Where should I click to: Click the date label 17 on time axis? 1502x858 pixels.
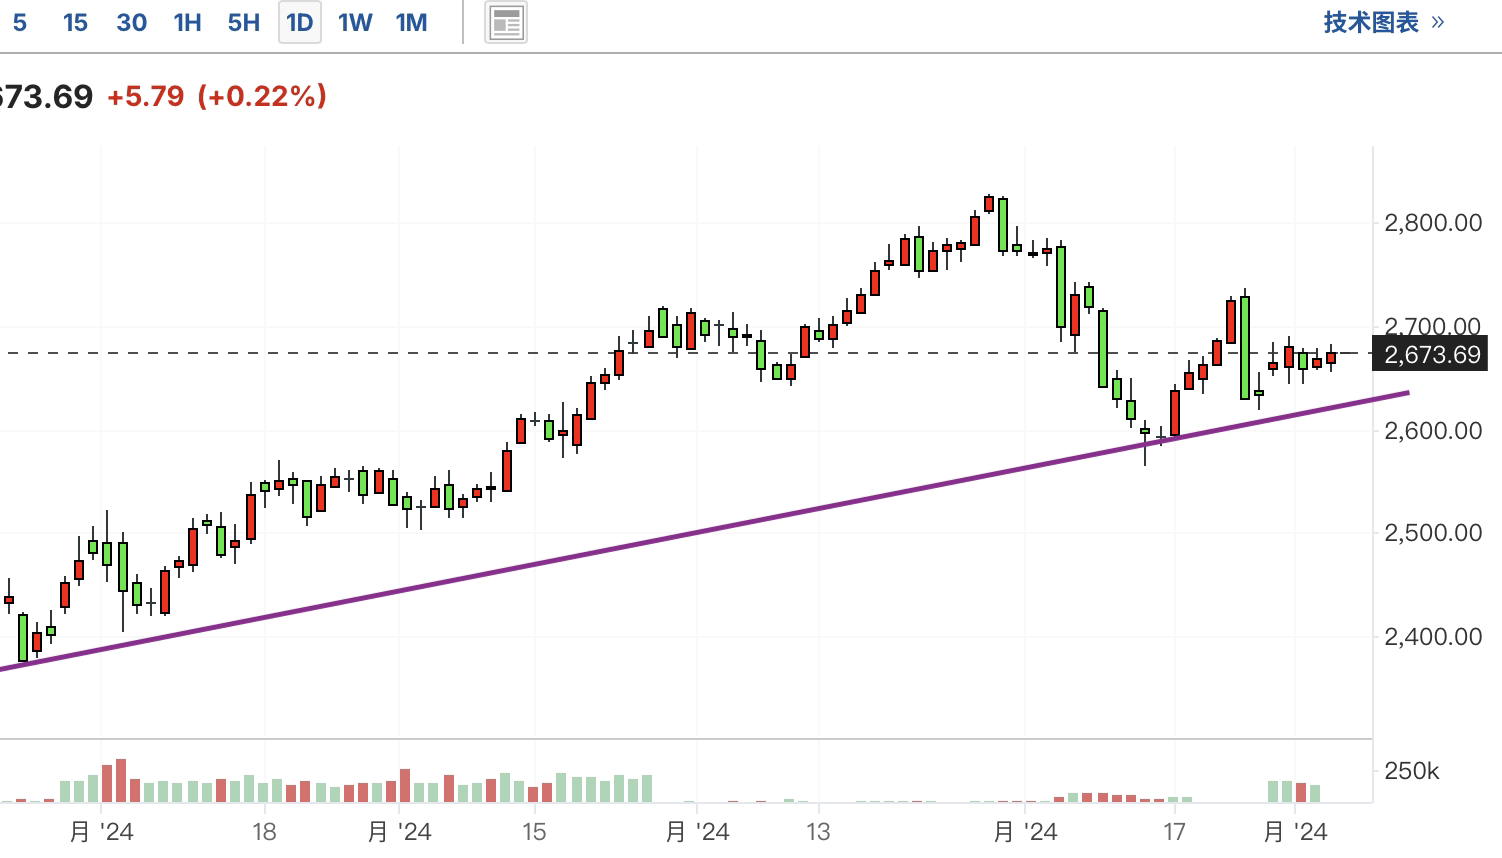[x=1174, y=832]
